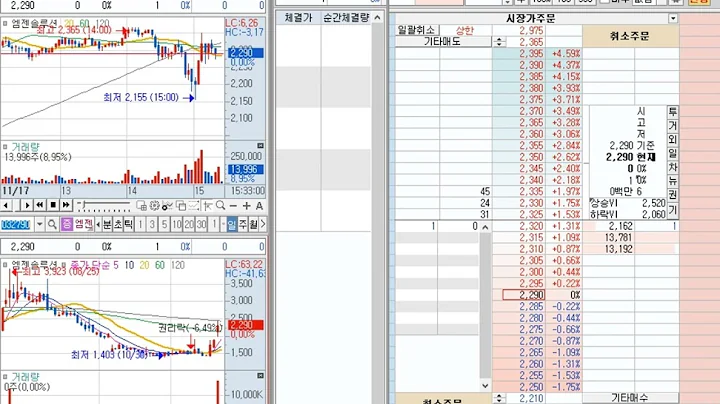
Task: Stop the chart replay
Action: point(53,205)
